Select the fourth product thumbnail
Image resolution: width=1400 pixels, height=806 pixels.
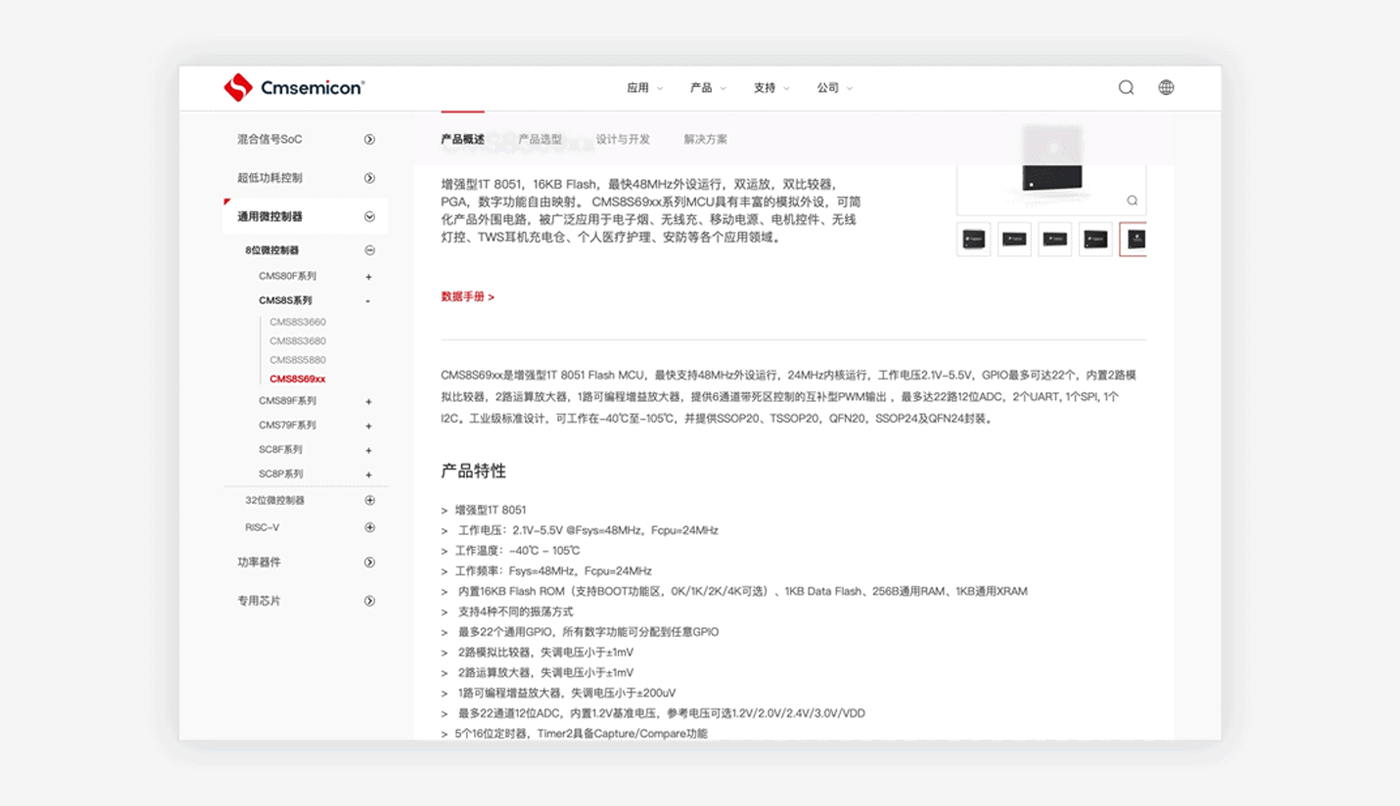(x=1096, y=239)
